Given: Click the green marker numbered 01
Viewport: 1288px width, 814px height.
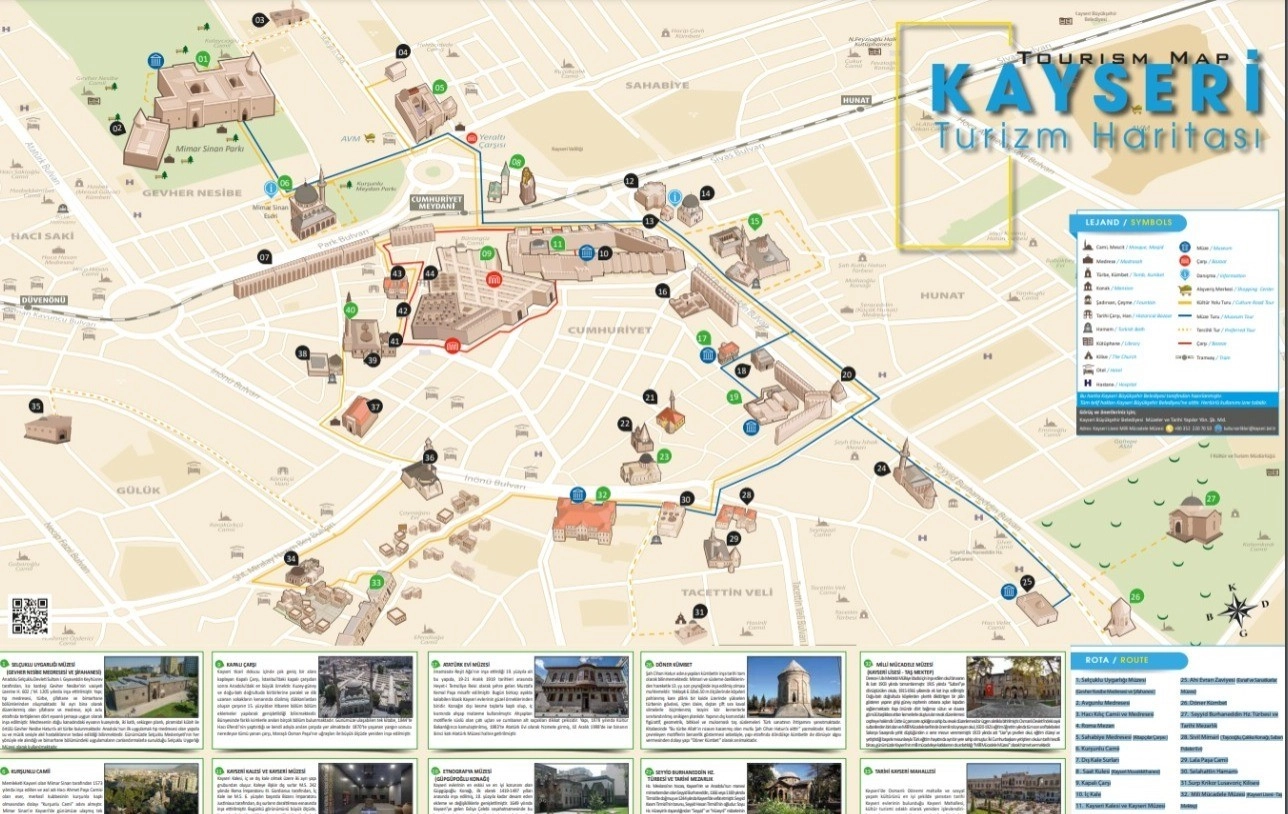Looking at the screenshot, I should (x=203, y=59).
